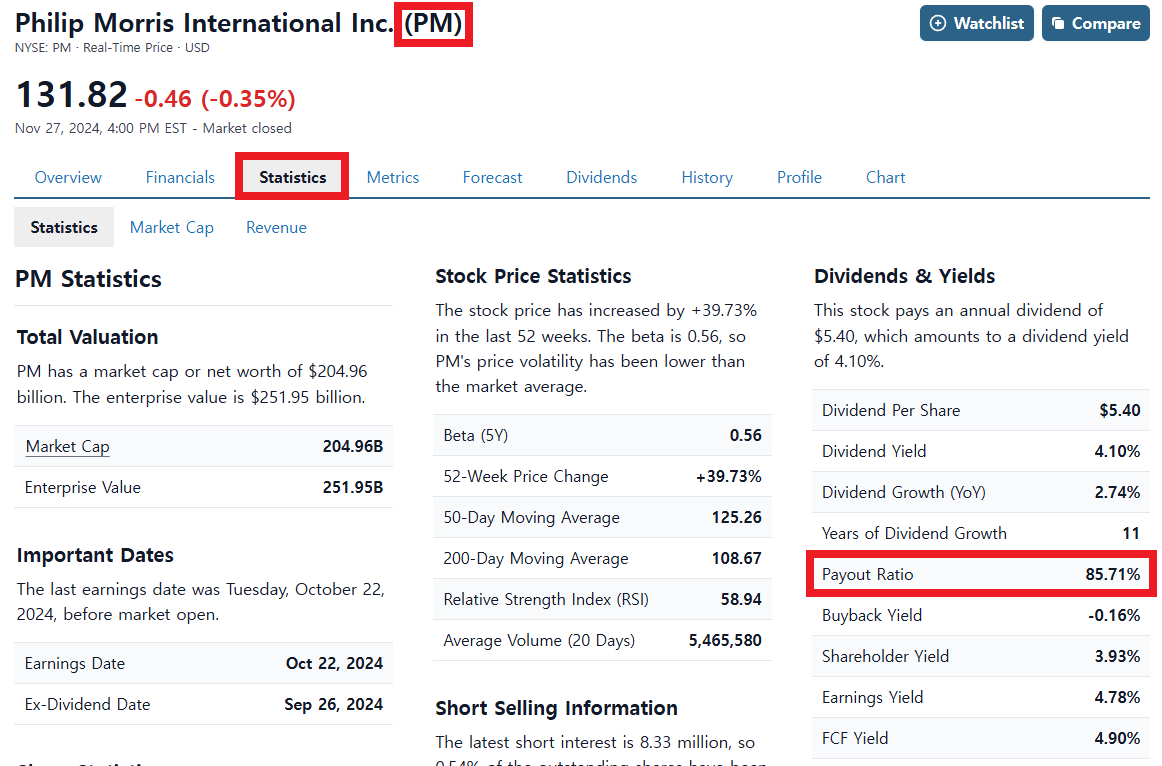Click the 50-Day Moving Average value 125.26
The height and width of the screenshot is (766, 1162).
click(737, 517)
